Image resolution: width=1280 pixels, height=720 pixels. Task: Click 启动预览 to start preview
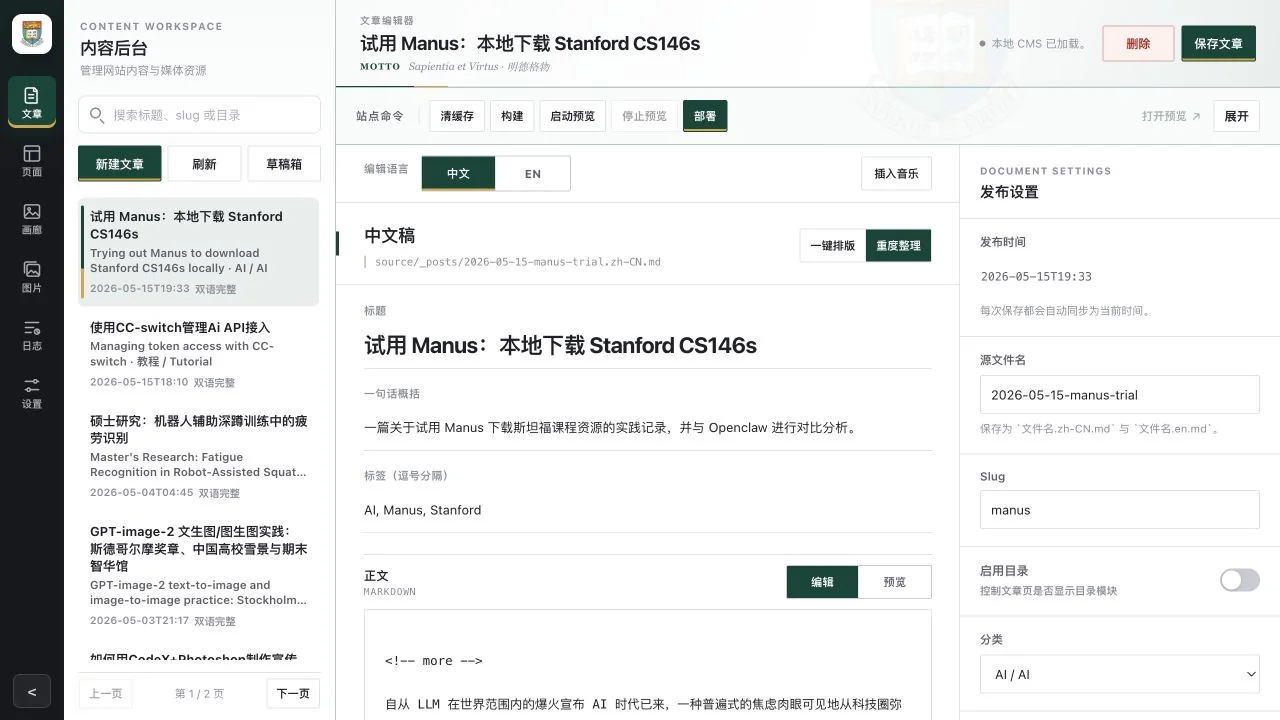[x=572, y=116]
